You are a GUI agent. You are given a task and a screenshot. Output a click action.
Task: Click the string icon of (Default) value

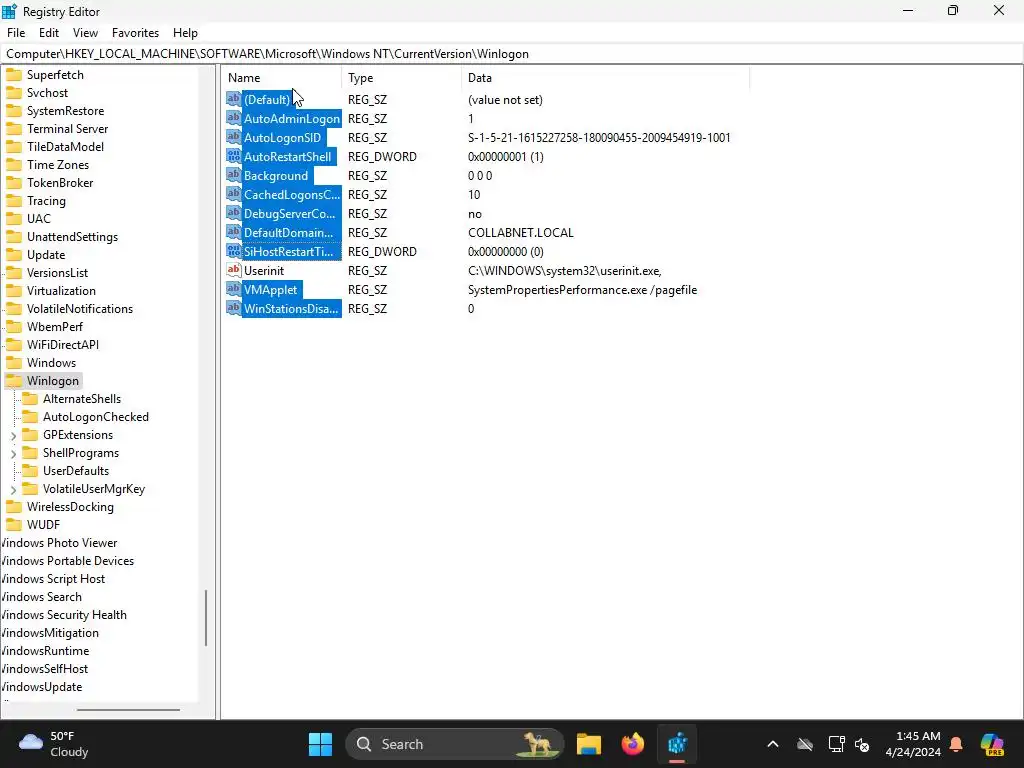(x=233, y=99)
